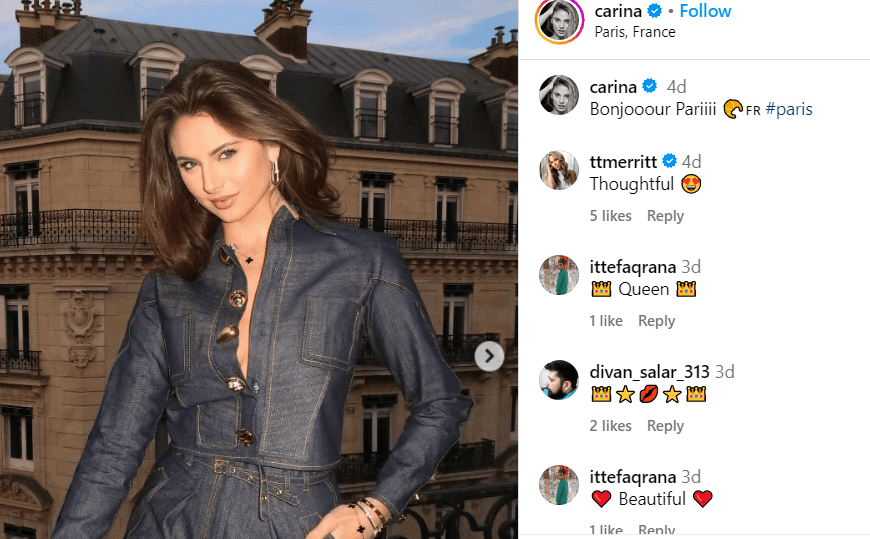The image size is (870, 539).
Task: View 2 likes on divan_salar_313's comment
Action: pos(610,426)
